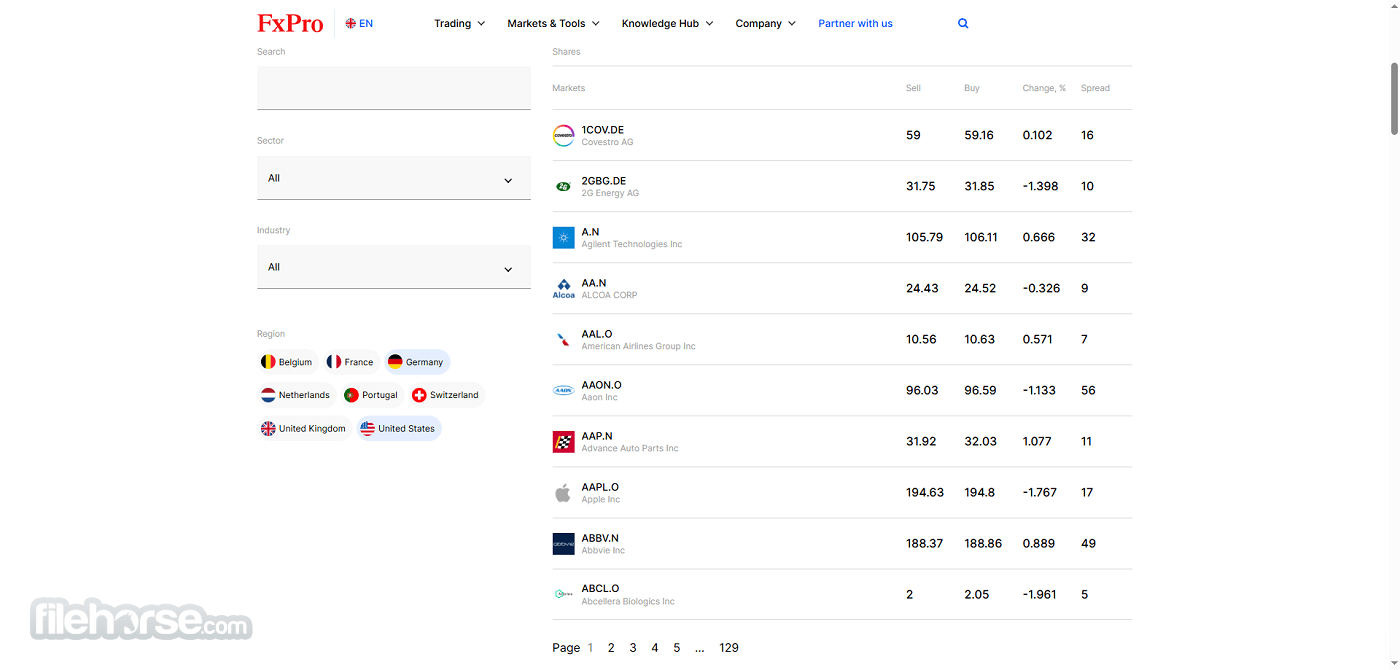Screen dimensions: 1400x670
Task: Click the pagination ellipsis
Action: click(700, 648)
